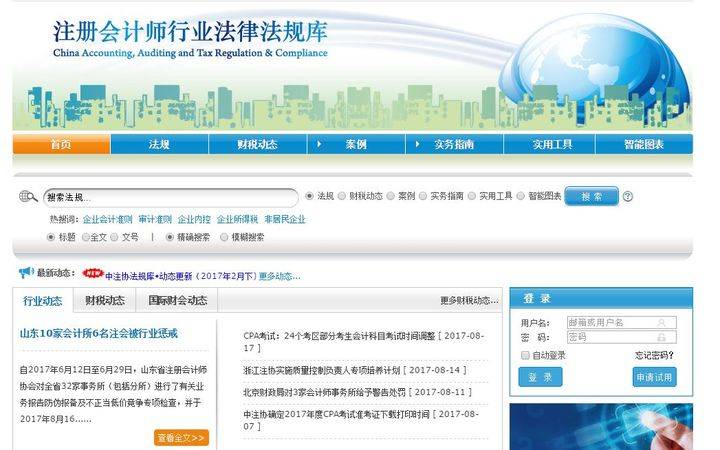Click the help question mark icon
This screenshot has height=450, width=720.
point(628,197)
